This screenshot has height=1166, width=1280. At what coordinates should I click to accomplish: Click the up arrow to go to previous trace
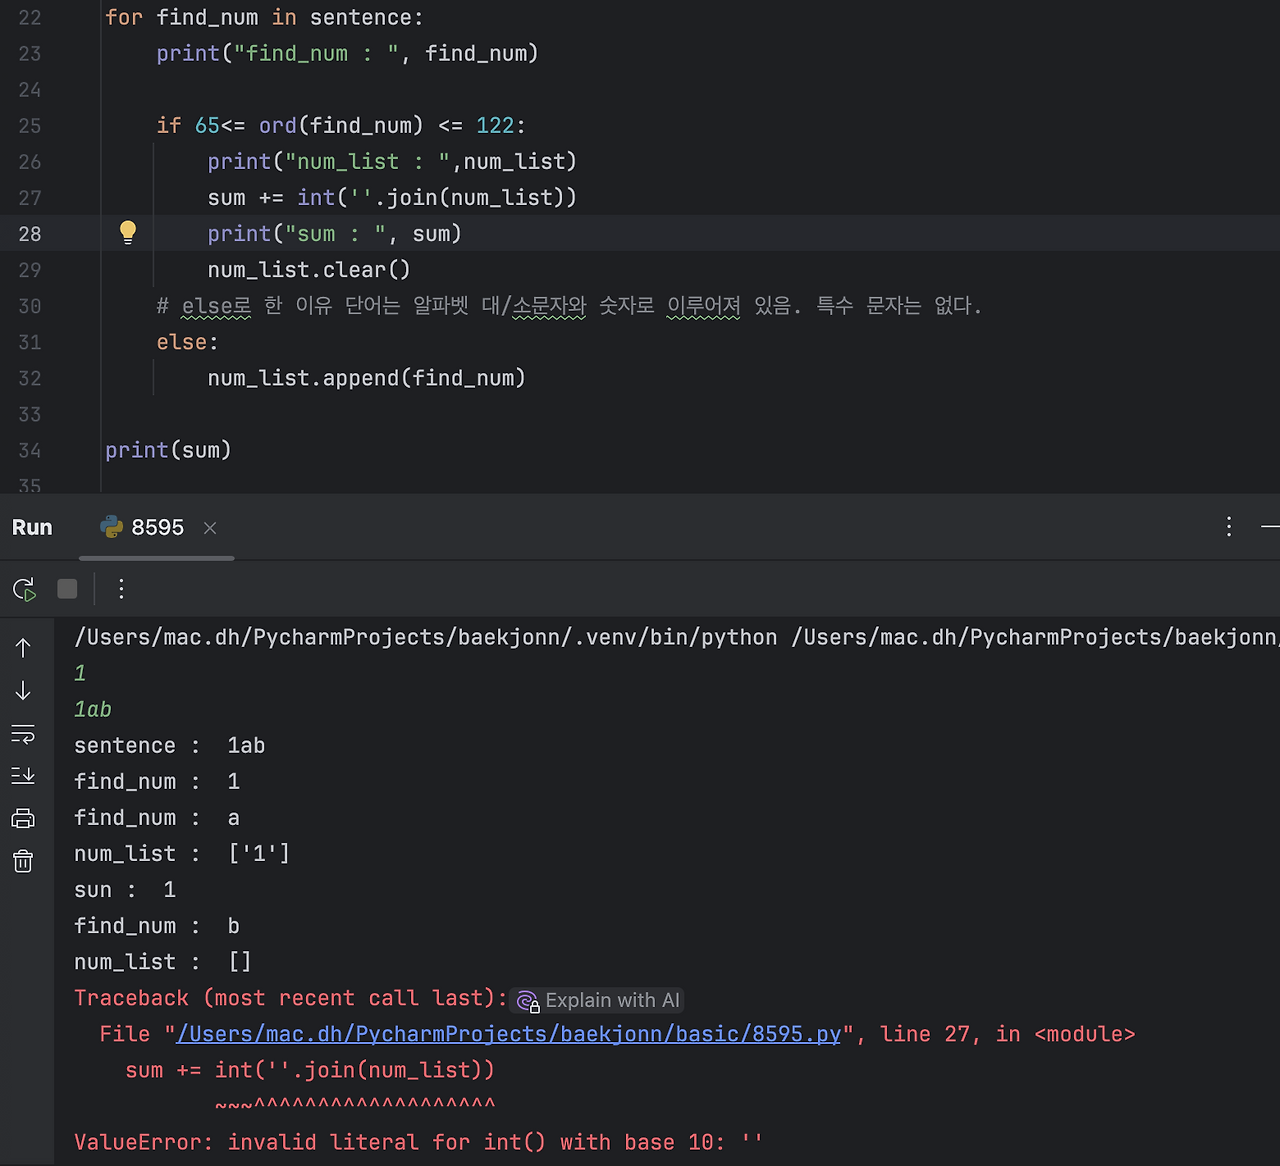pyautogui.click(x=23, y=647)
